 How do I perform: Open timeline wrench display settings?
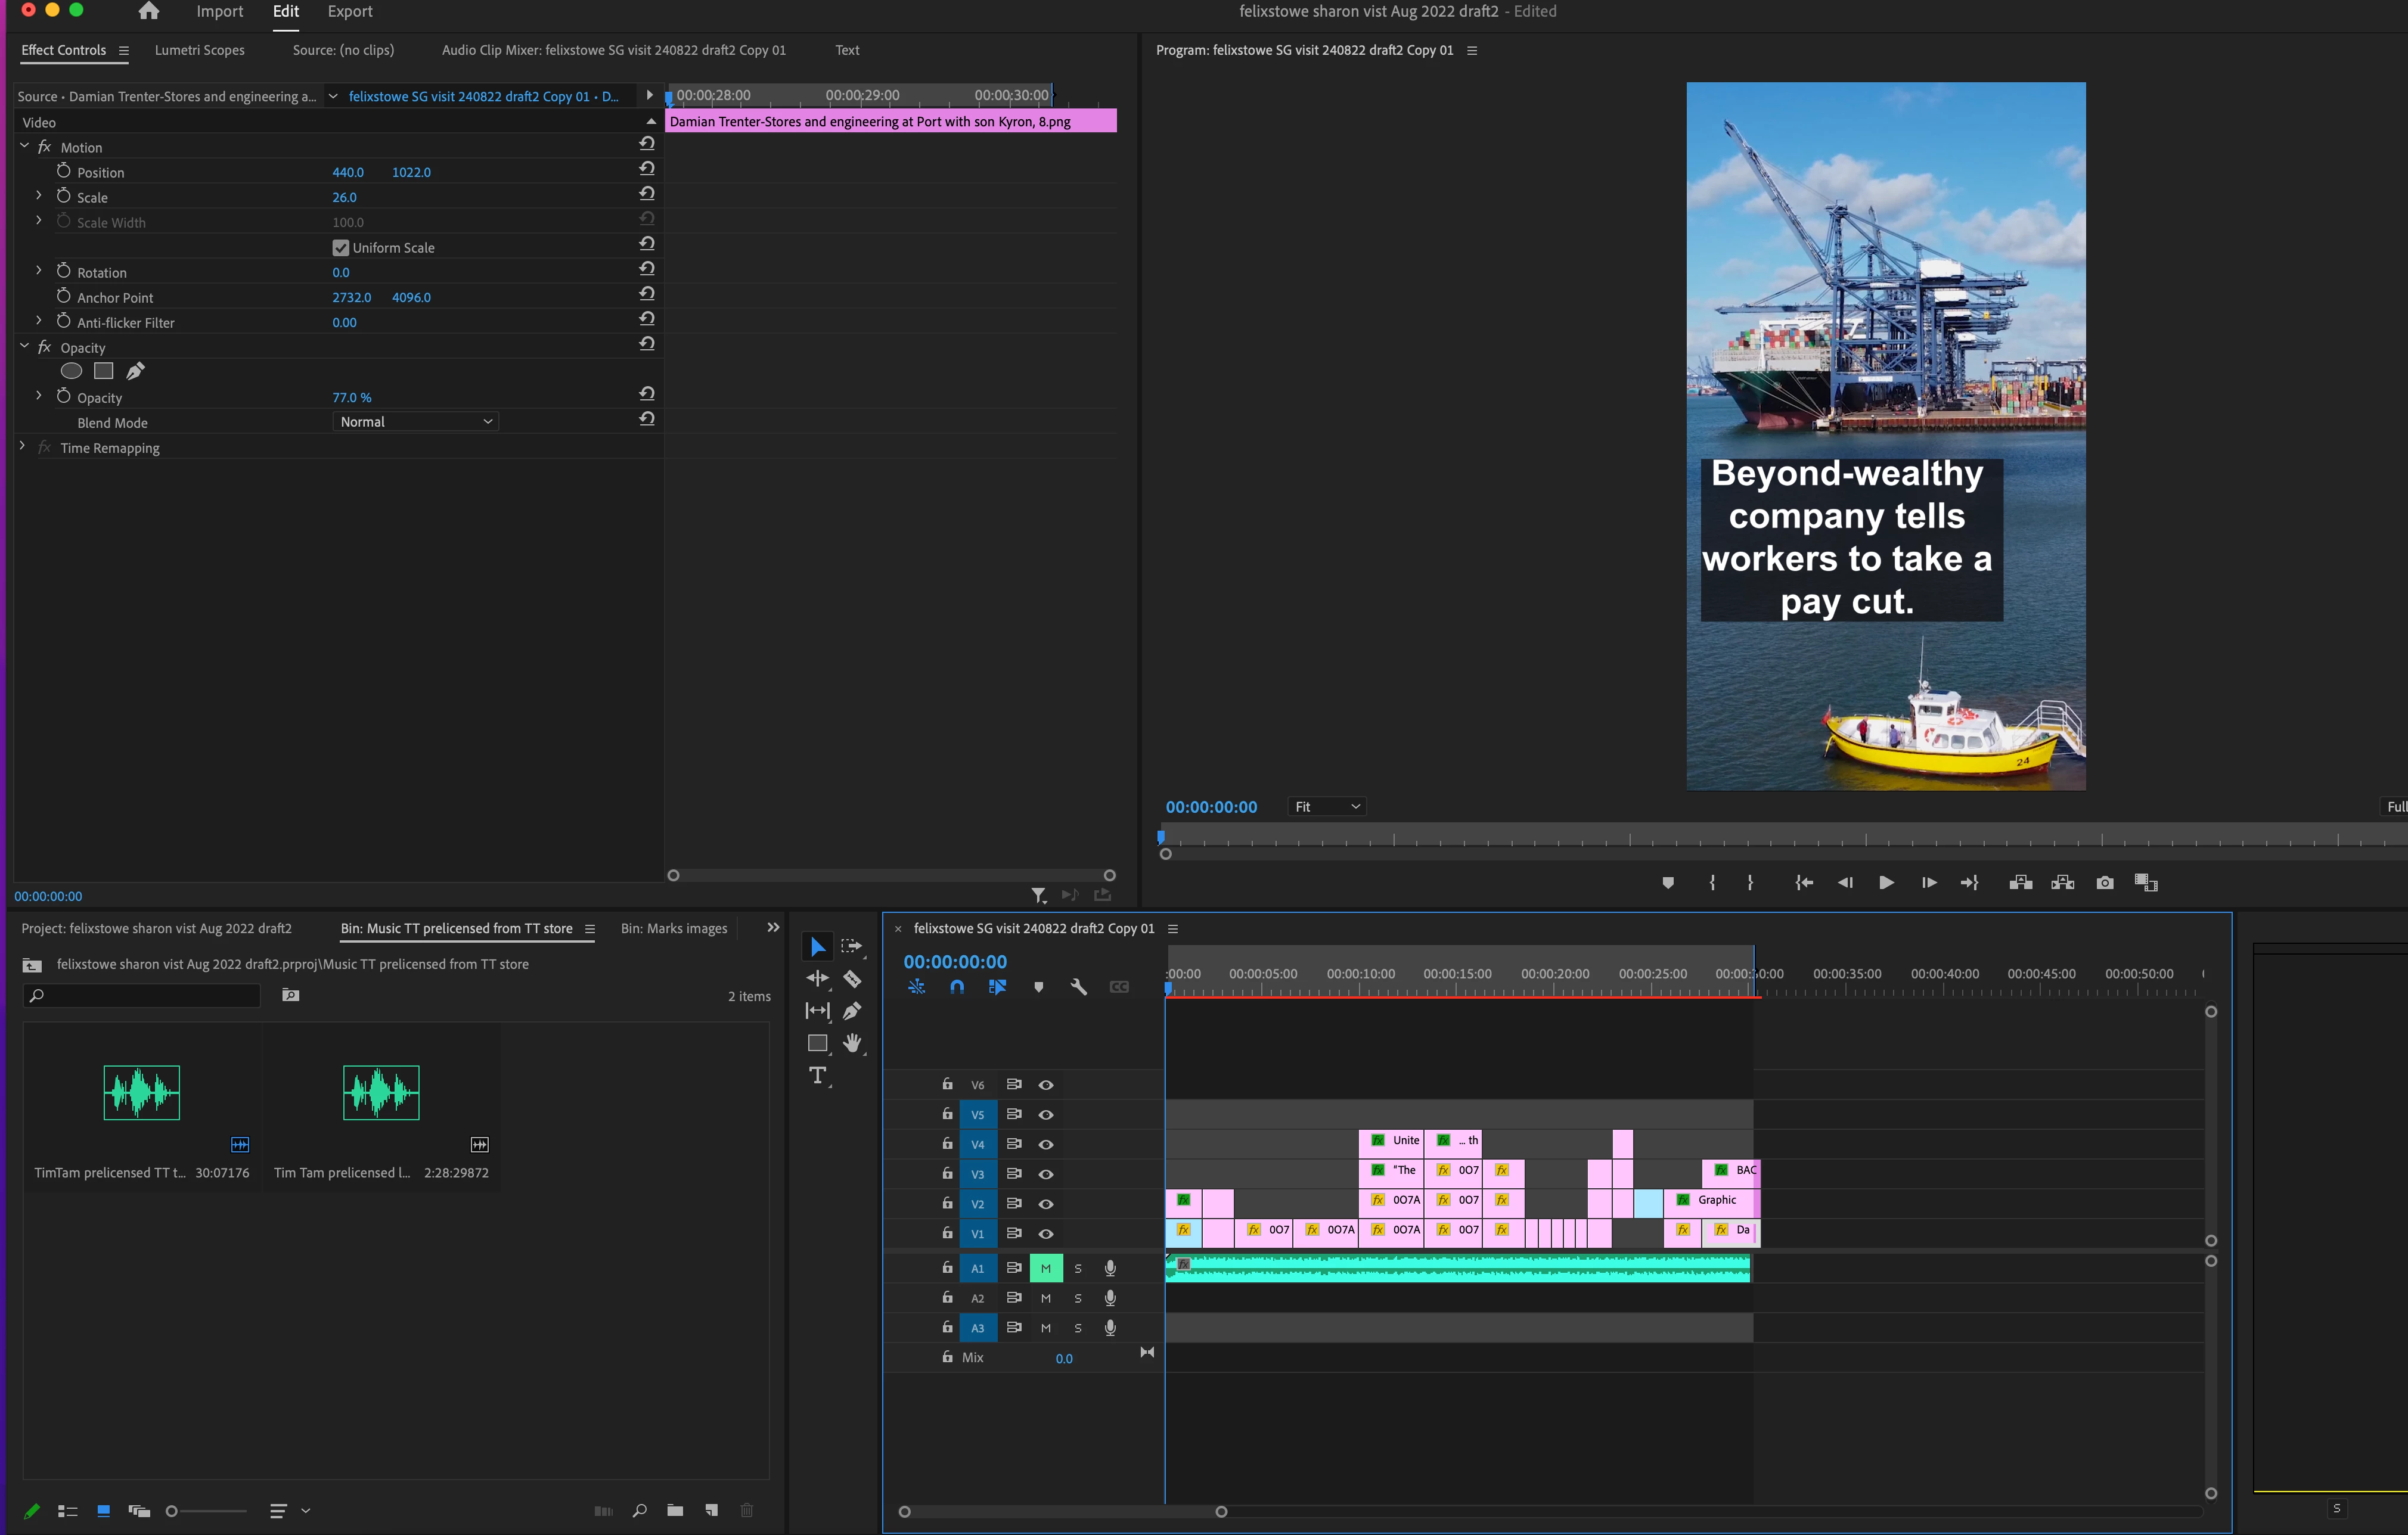pyautogui.click(x=1078, y=987)
